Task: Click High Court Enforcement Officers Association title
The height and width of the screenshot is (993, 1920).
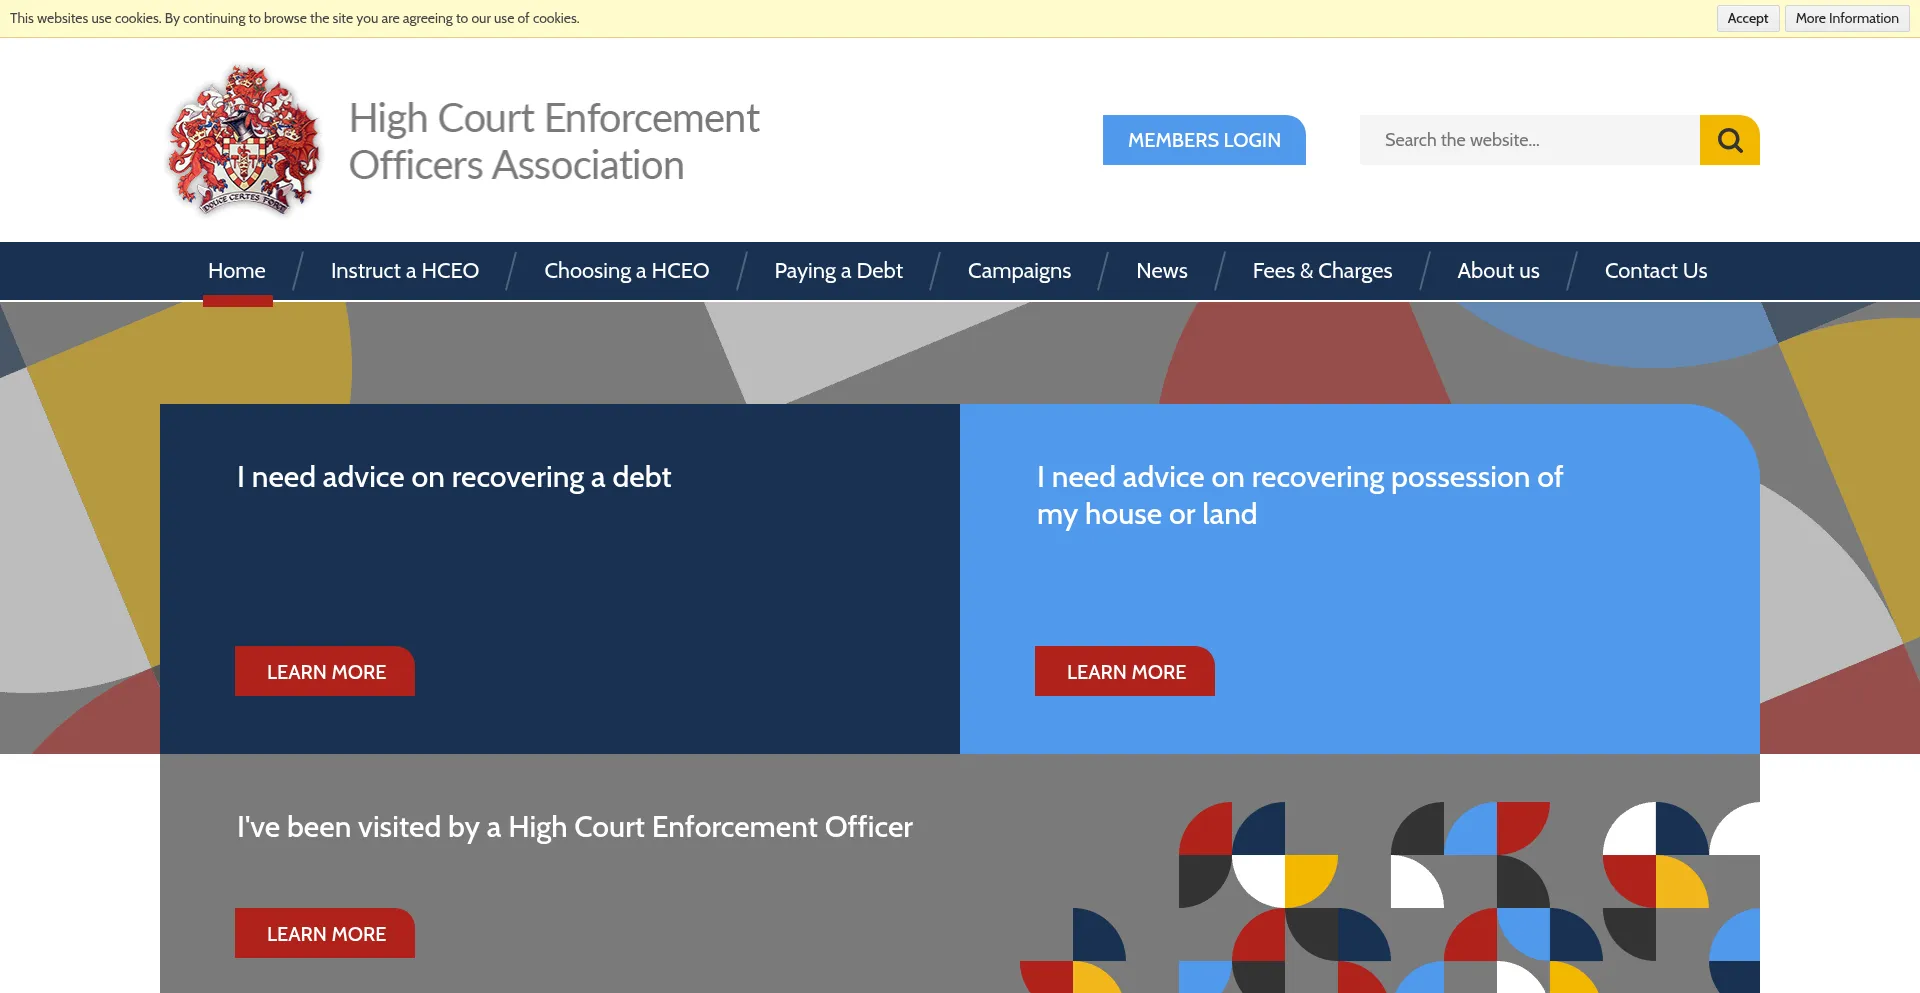Action: pos(554,141)
